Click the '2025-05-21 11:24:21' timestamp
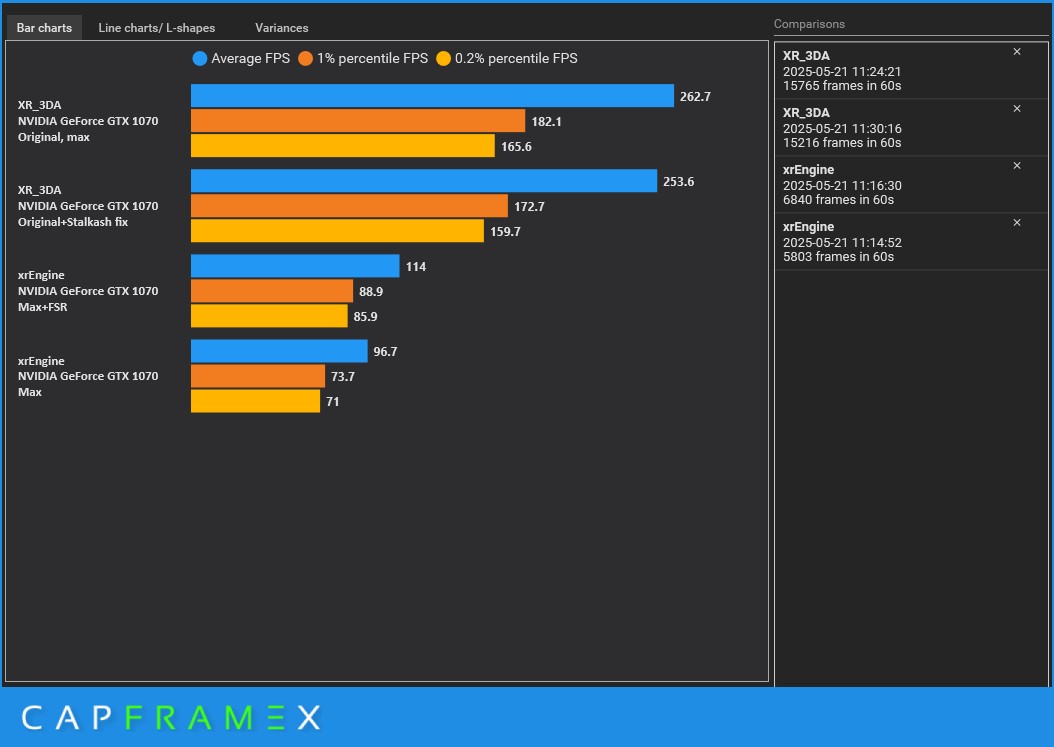1054x747 pixels. pyautogui.click(x=842, y=71)
